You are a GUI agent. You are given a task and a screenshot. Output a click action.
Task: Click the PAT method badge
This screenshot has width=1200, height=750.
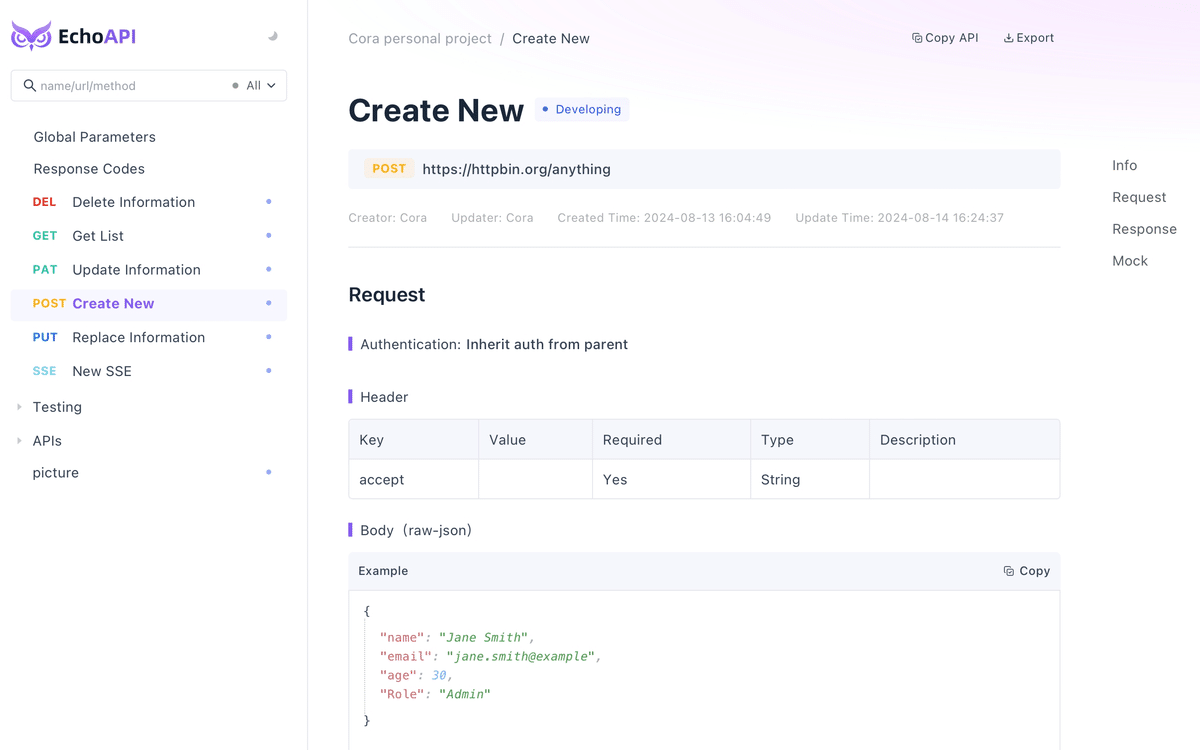coord(45,270)
